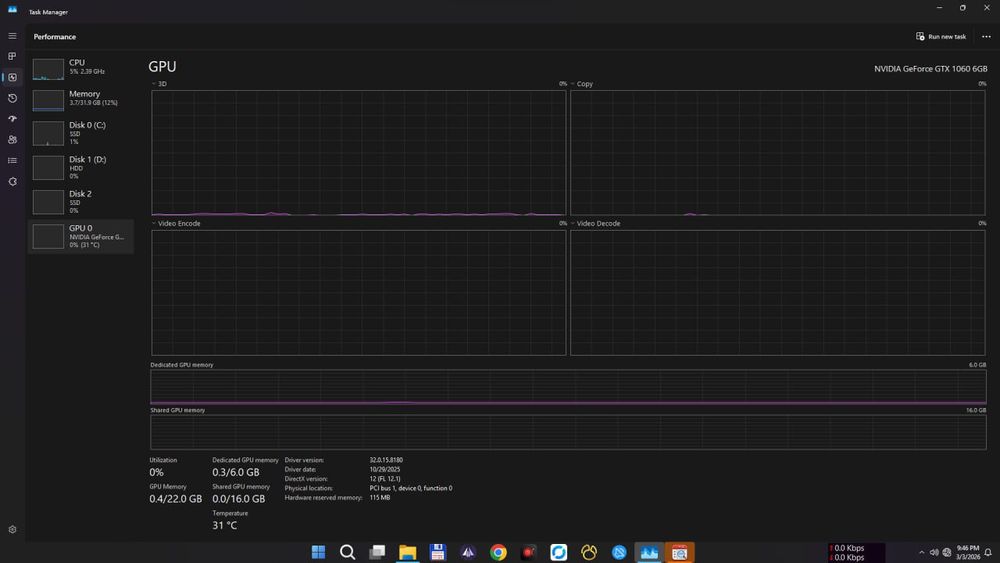This screenshot has width=1000, height=563.
Task: Open the Services page icon
Action: tap(12, 181)
